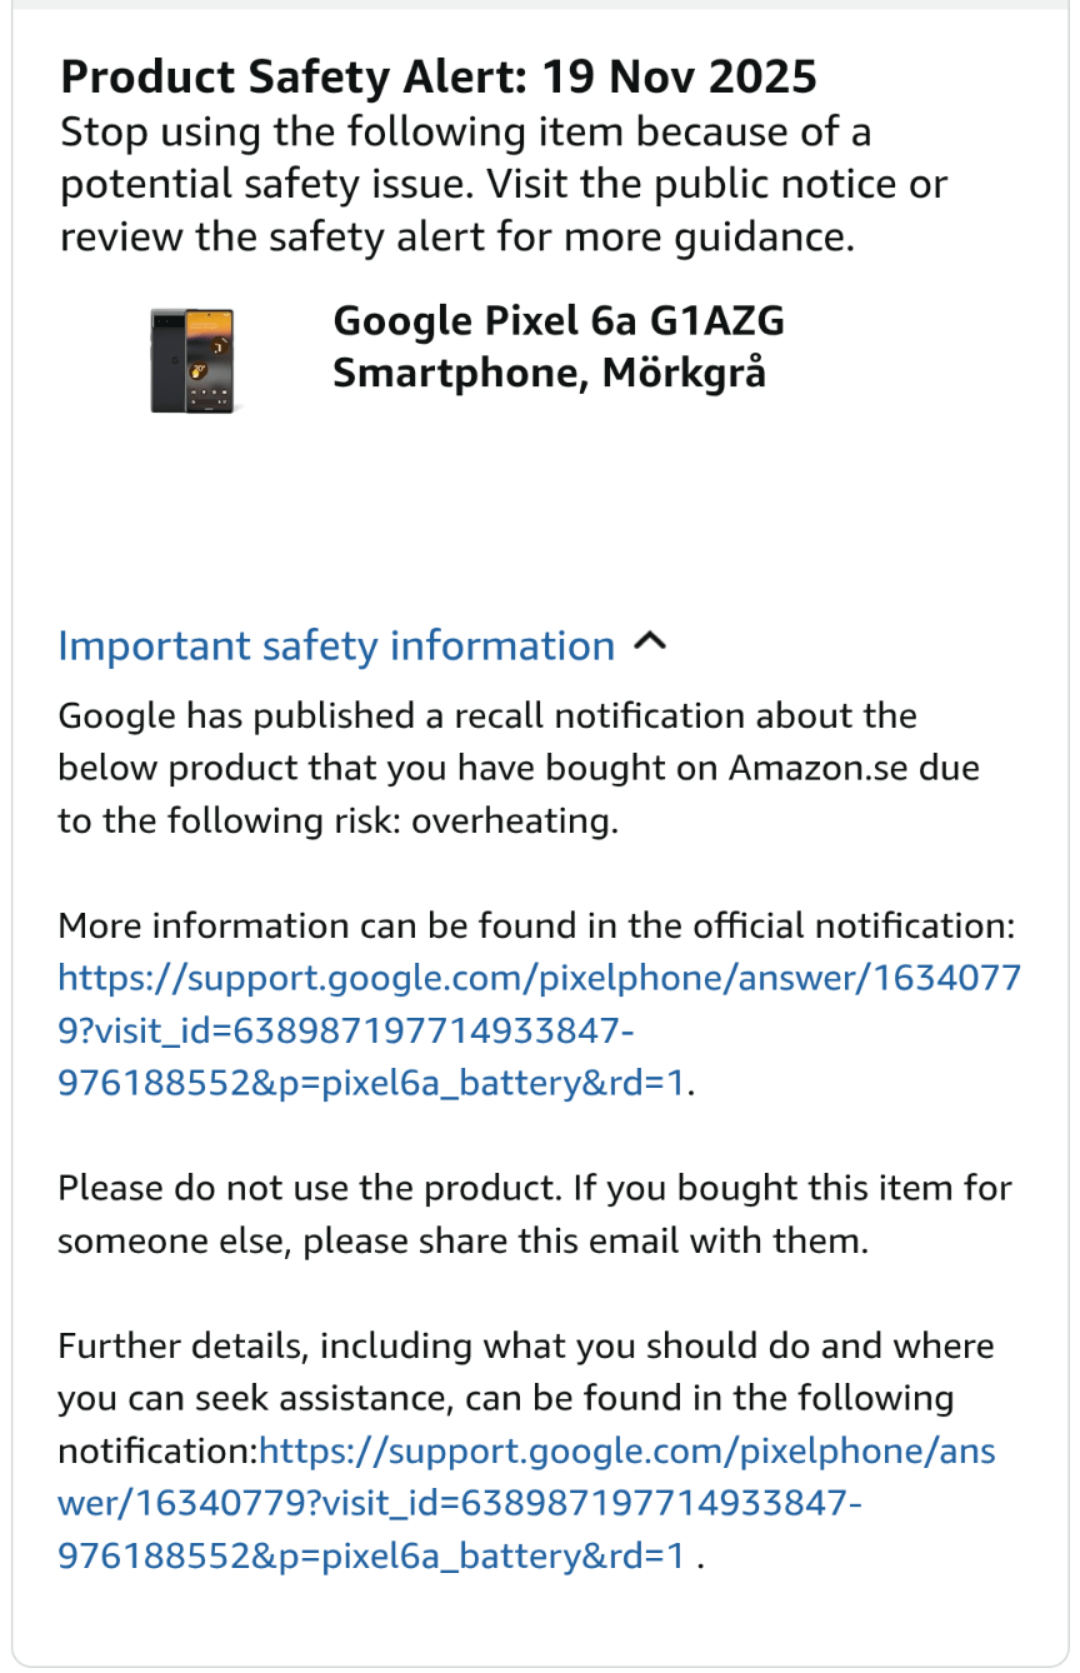Click the Google Pixel 6a product image
This screenshot has width=1080, height=1673.
[192, 361]
